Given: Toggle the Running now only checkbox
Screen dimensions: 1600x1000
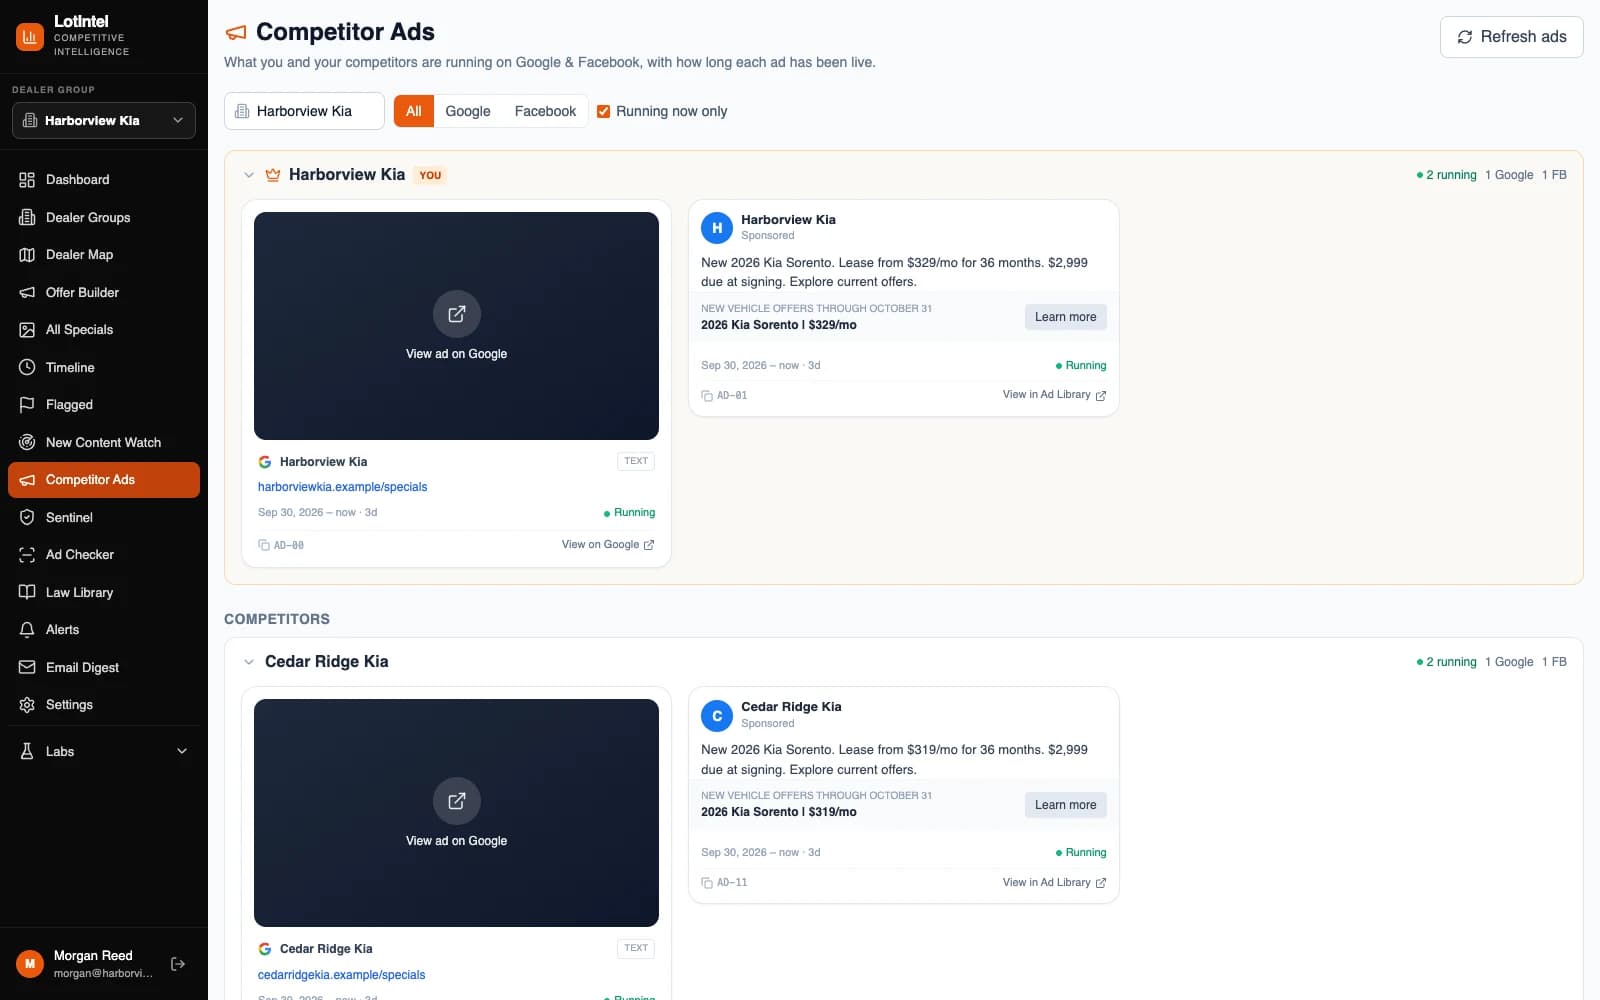Looking at the screenshot, I should (x=603, y=111).
